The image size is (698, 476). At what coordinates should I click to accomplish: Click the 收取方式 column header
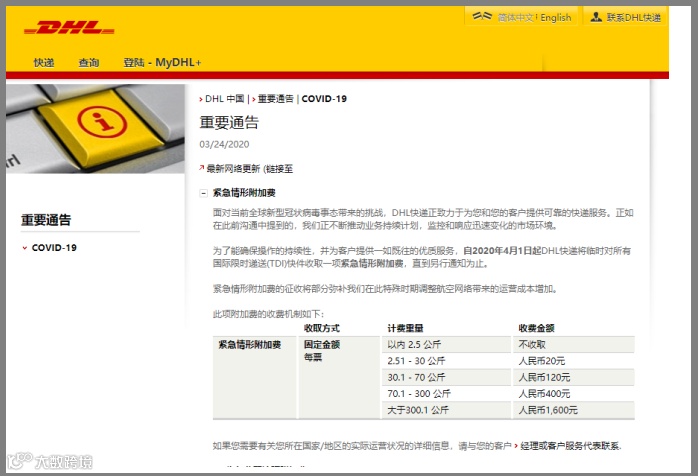[321, 328]
